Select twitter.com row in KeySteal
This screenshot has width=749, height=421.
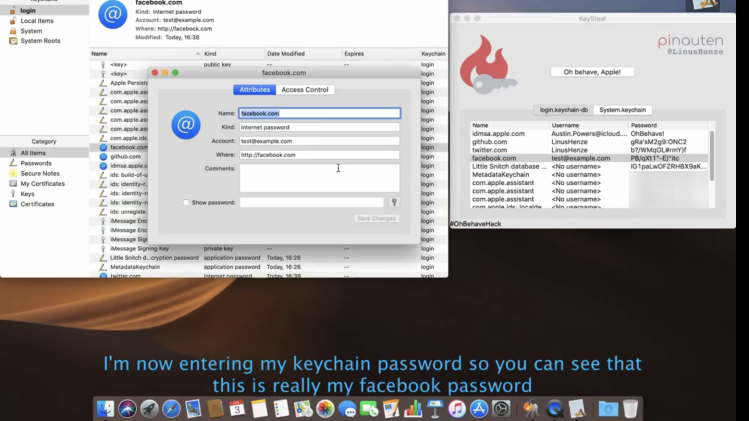point(589,150)
